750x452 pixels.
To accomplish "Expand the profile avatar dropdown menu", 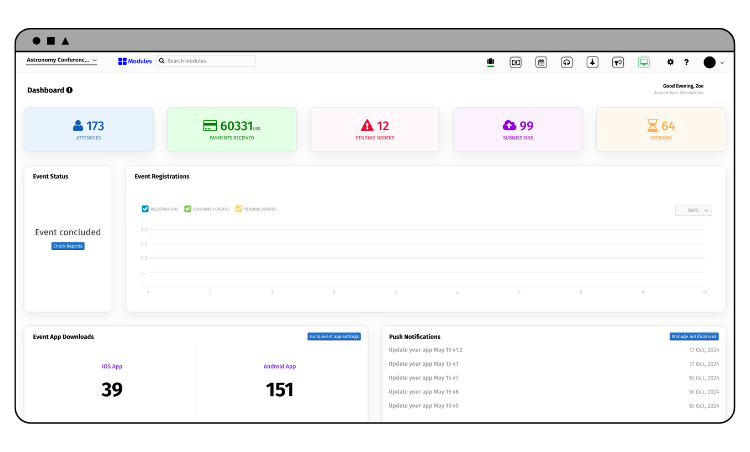I will [714, 62].
